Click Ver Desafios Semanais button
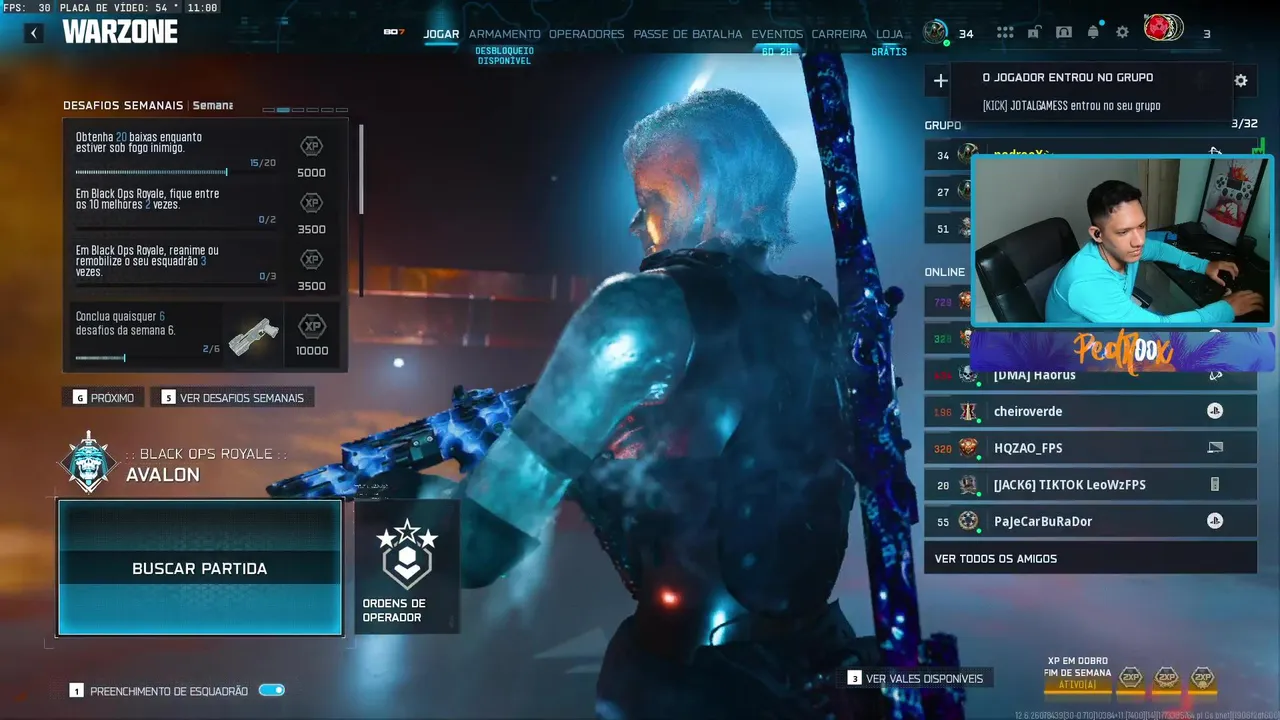The width and height of the screenshot is (1280, 720). click(x=232, y=398)
